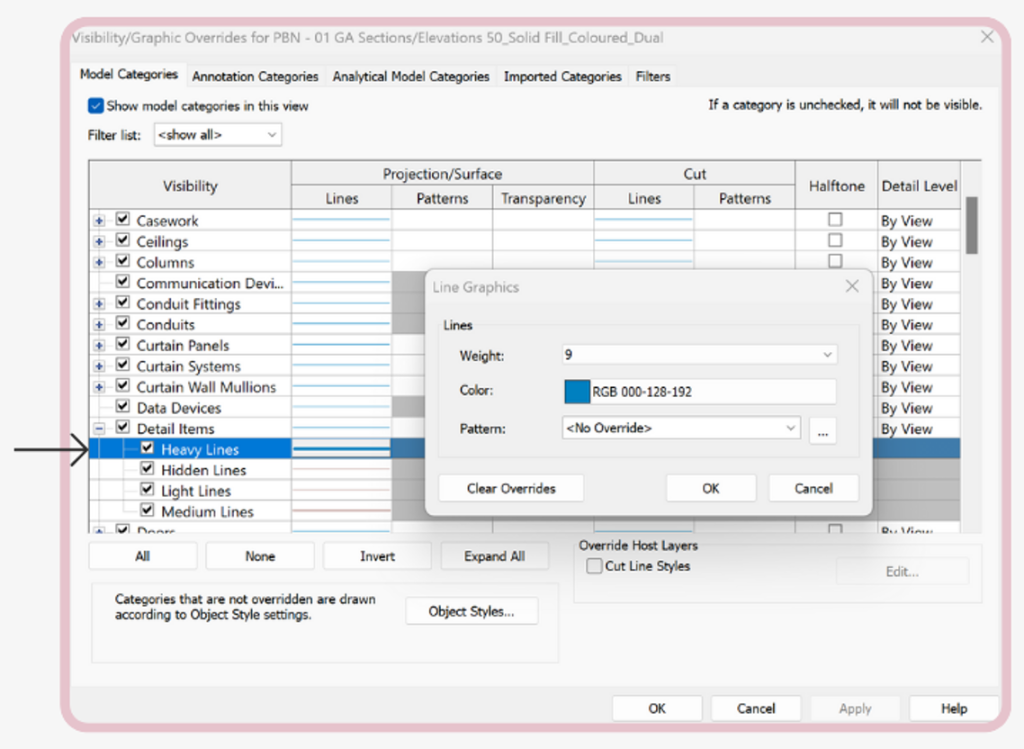Switch to the Imported Categories tab
The width and height of the screenshot is (1024, 749).
point(562,76)
